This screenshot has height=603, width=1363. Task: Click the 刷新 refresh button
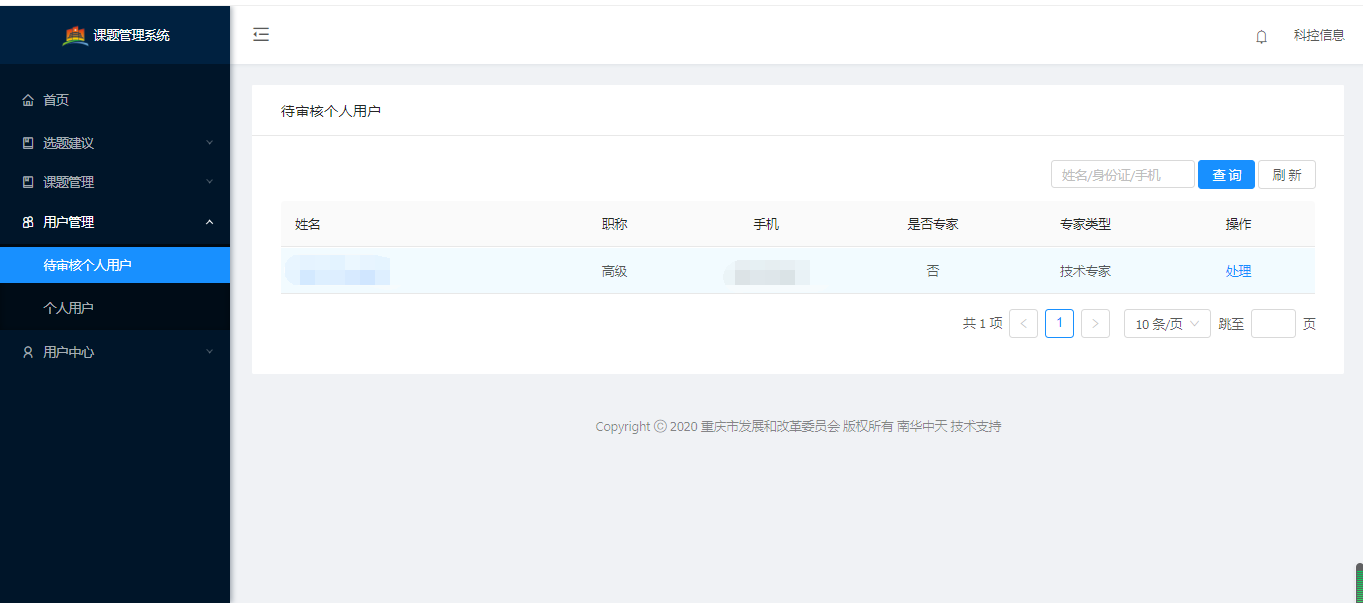pyautogui.click(x=1287, y=174)
